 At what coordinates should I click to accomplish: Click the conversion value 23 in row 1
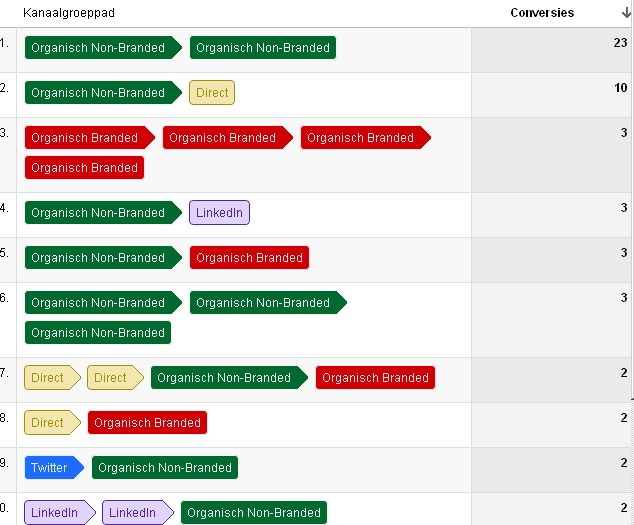(620, 43)
